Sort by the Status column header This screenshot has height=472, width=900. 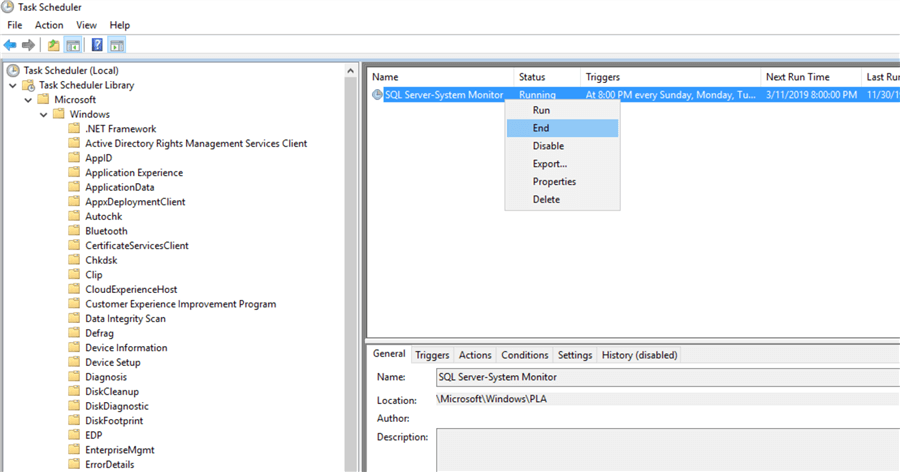[547, 77]
